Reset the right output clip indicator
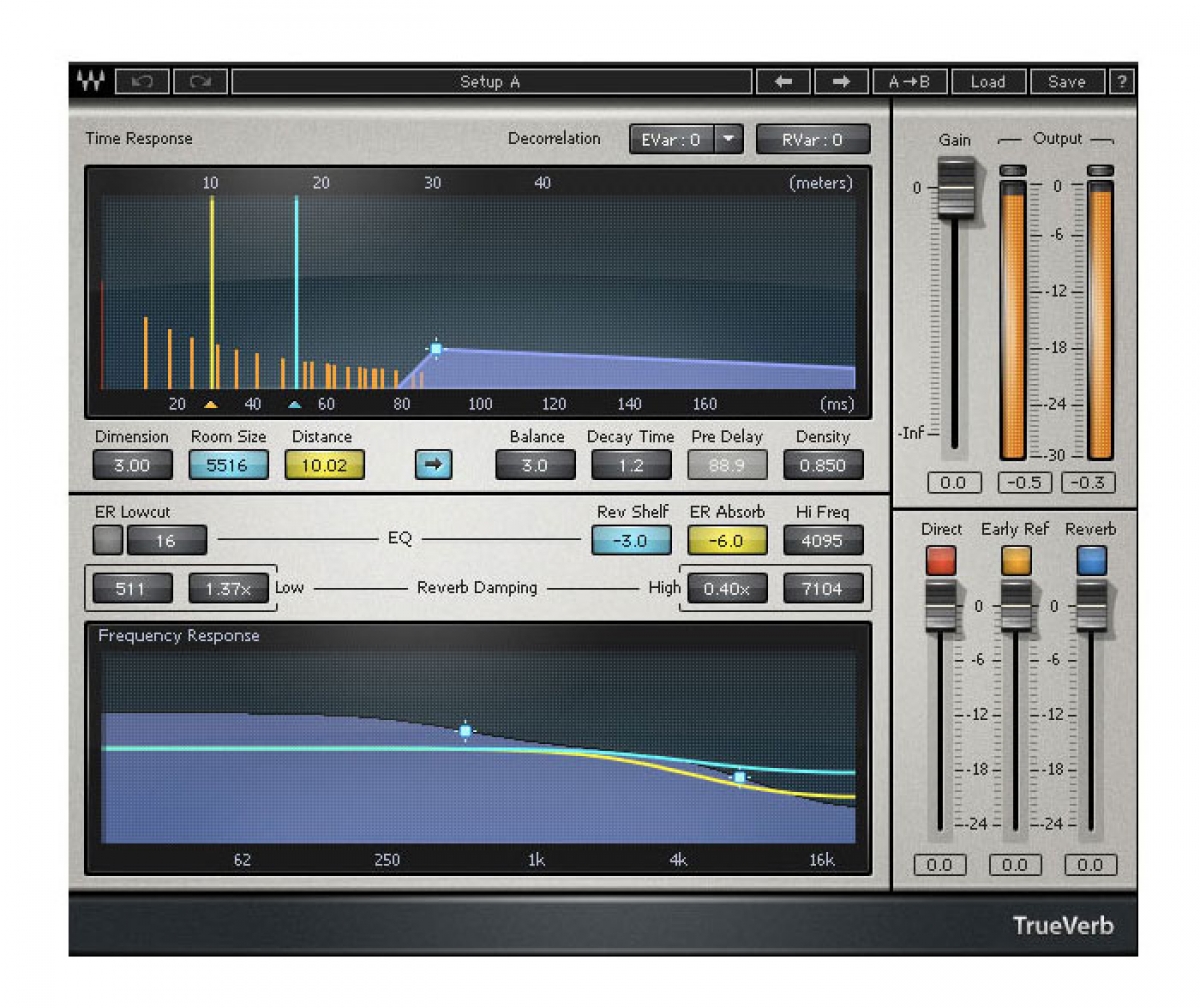 coord(1100,171)
